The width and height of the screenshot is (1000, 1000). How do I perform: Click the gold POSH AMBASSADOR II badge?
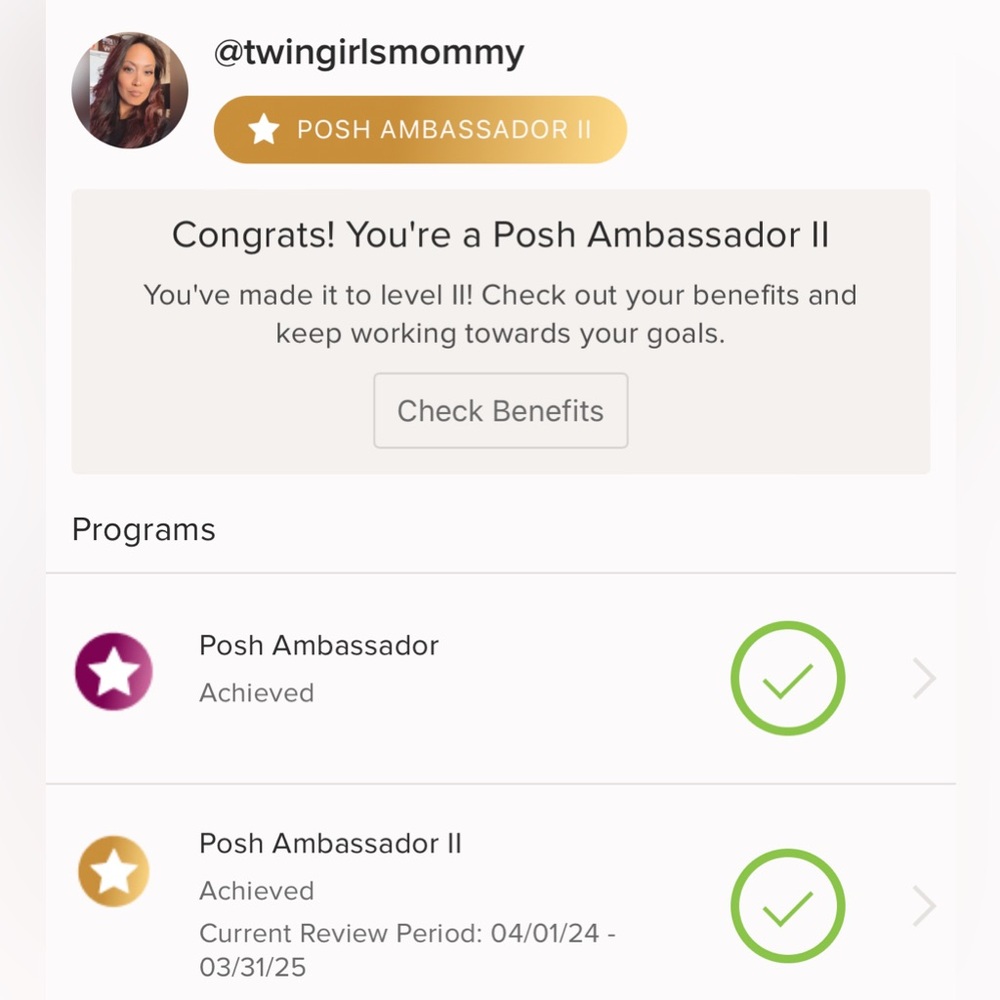point(420,129)
